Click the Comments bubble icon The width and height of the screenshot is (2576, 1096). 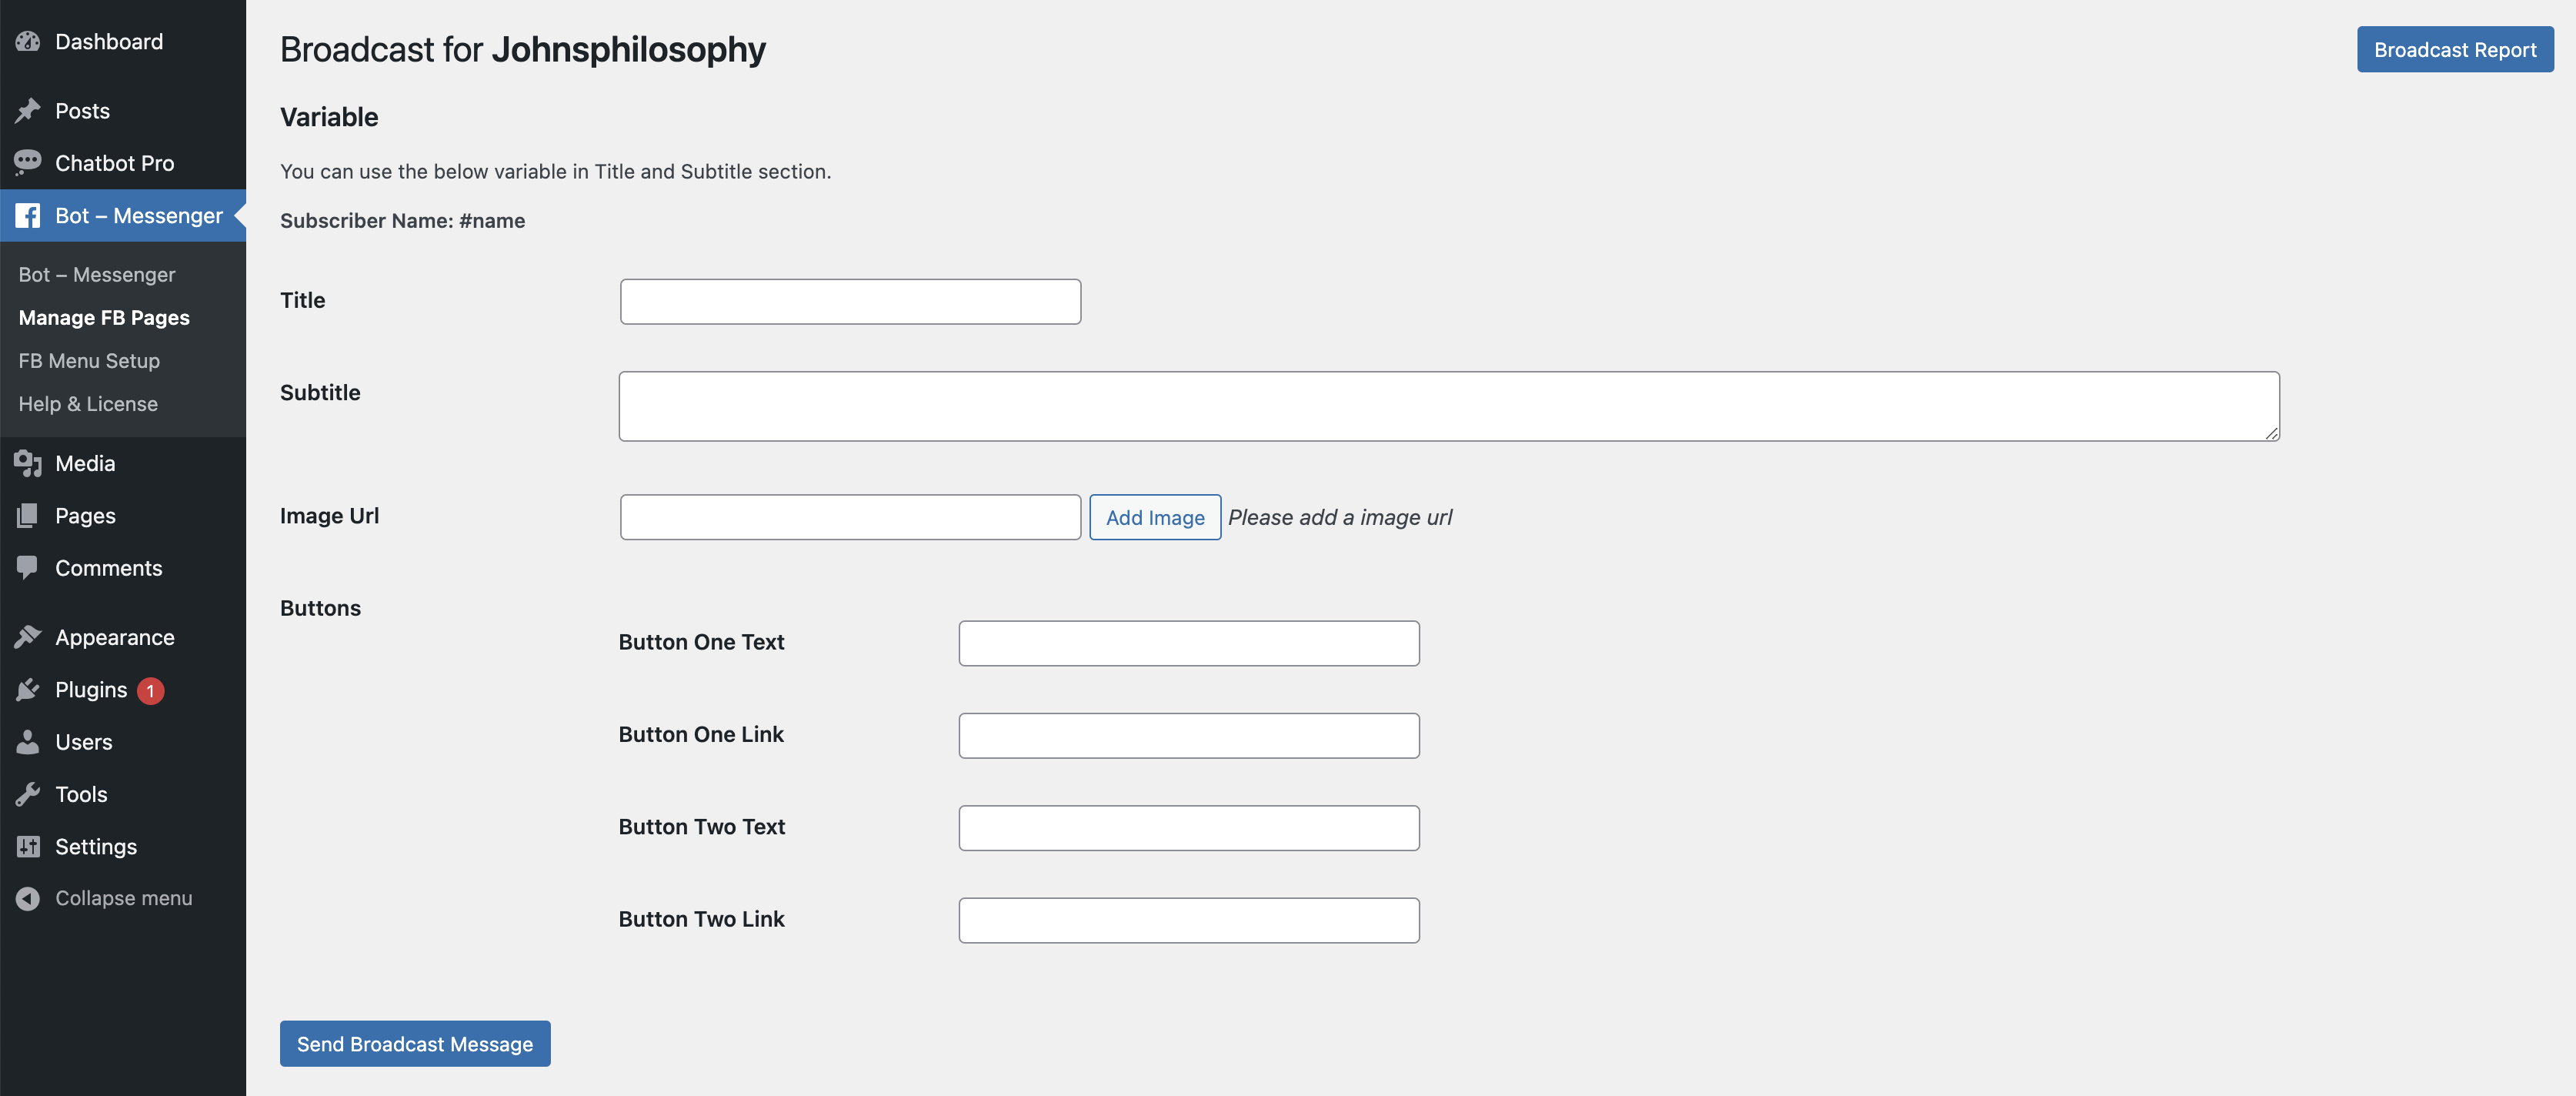coord(28,567)
